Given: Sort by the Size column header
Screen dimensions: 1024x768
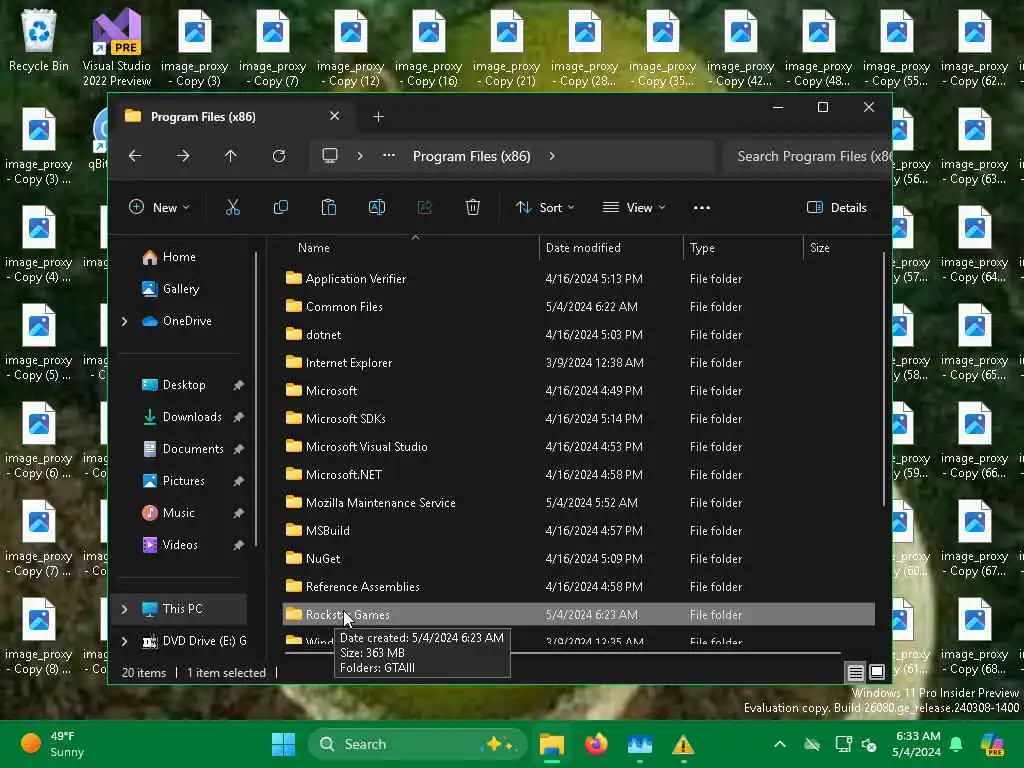Looking at the screenshot, I should [820, 248].
